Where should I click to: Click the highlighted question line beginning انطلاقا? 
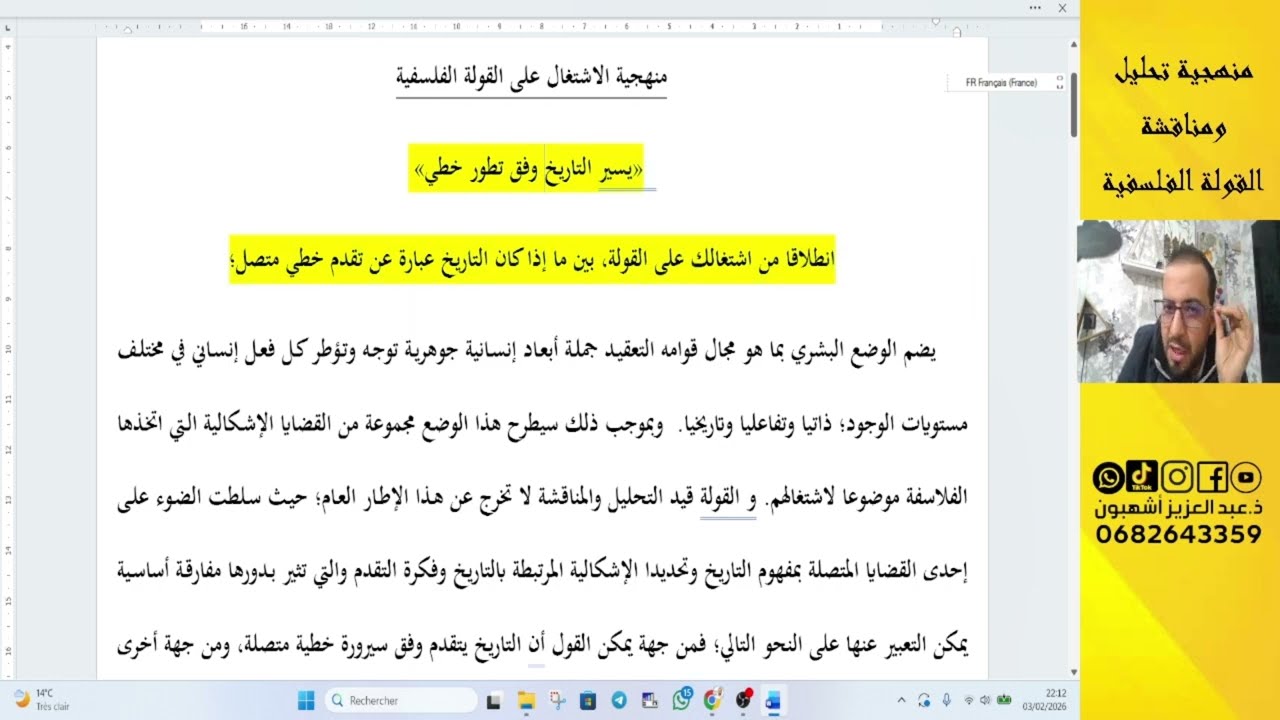pyautogui.click(x=532, y=260)
